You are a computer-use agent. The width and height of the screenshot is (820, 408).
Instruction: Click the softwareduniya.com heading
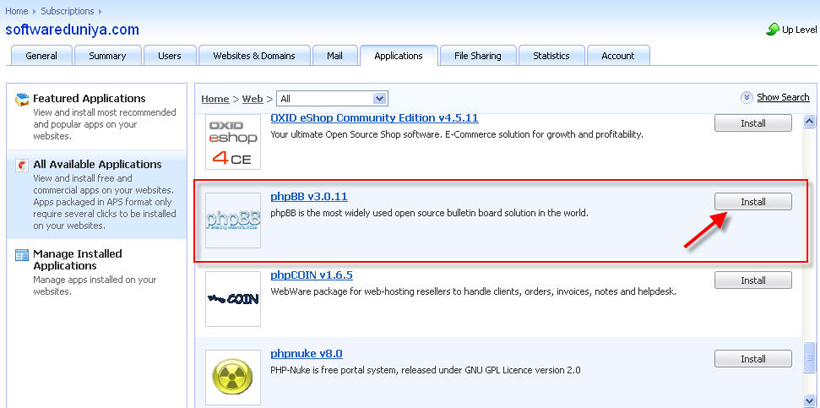pos(72,29)
